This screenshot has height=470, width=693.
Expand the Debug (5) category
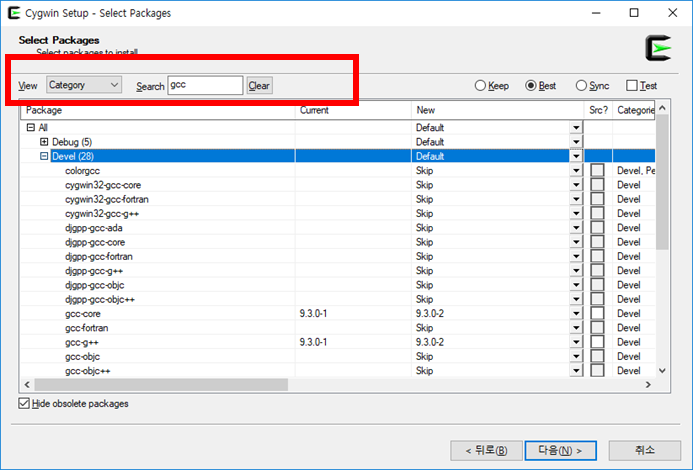(x=44, y=142)
